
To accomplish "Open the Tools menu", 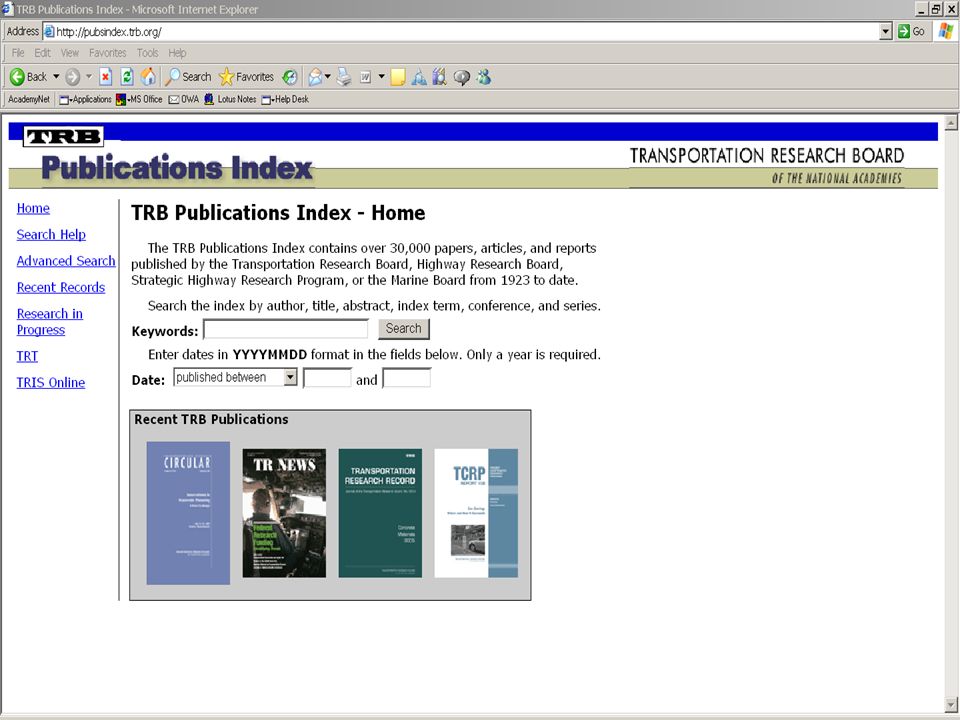I will (x=148, y=53).
